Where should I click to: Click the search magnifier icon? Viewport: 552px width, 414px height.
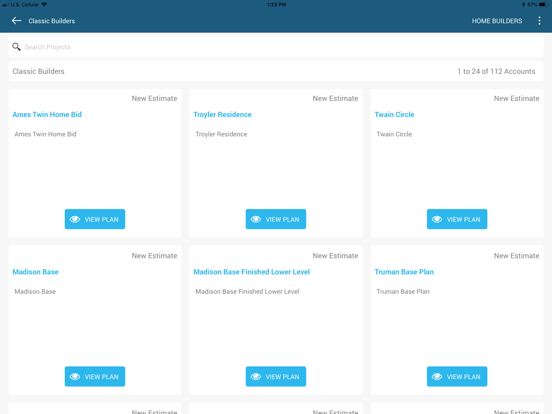pyautogui.click(x=16, y=47)
